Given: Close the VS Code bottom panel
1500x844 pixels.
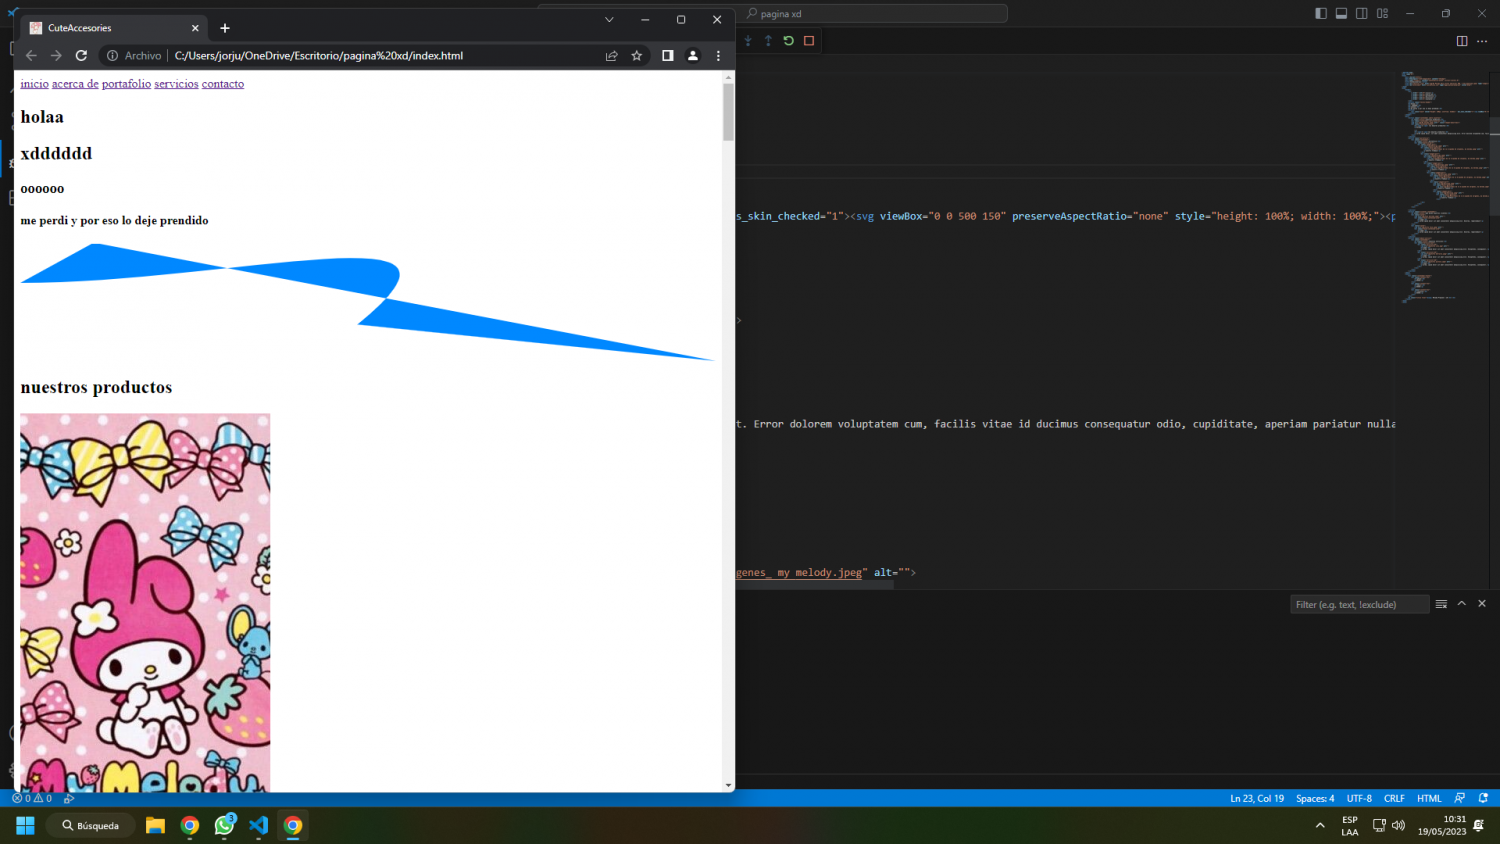Looking at the screenshot, I should 1482,604.
